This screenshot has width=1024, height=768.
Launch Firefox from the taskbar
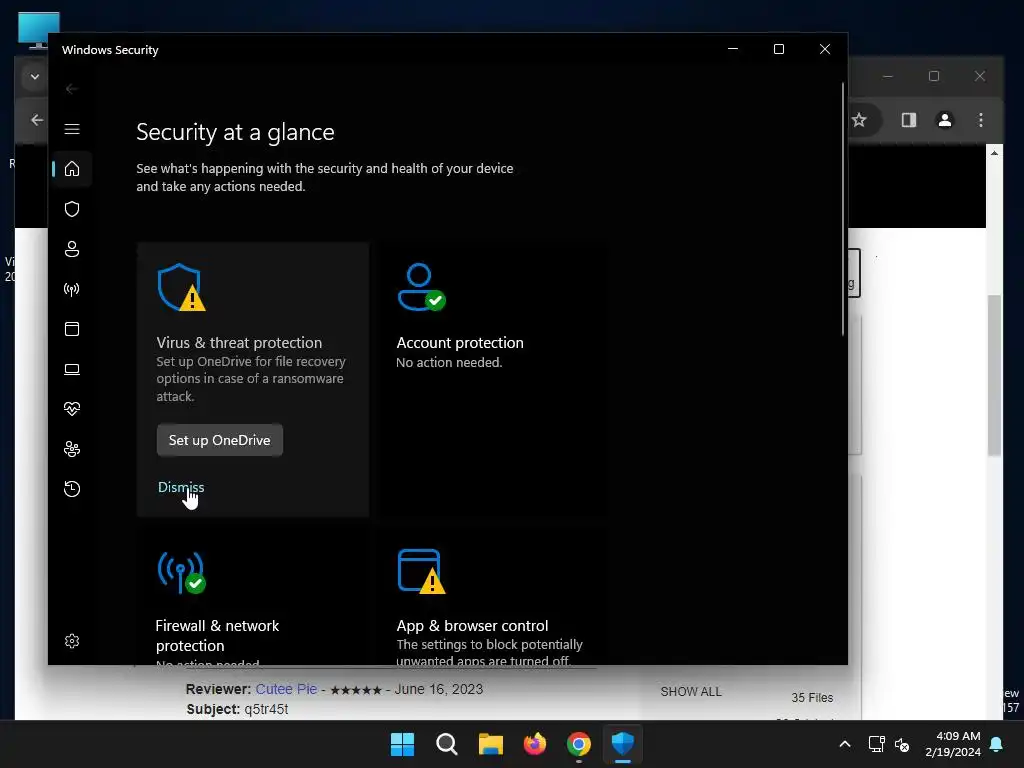[535, 744]
